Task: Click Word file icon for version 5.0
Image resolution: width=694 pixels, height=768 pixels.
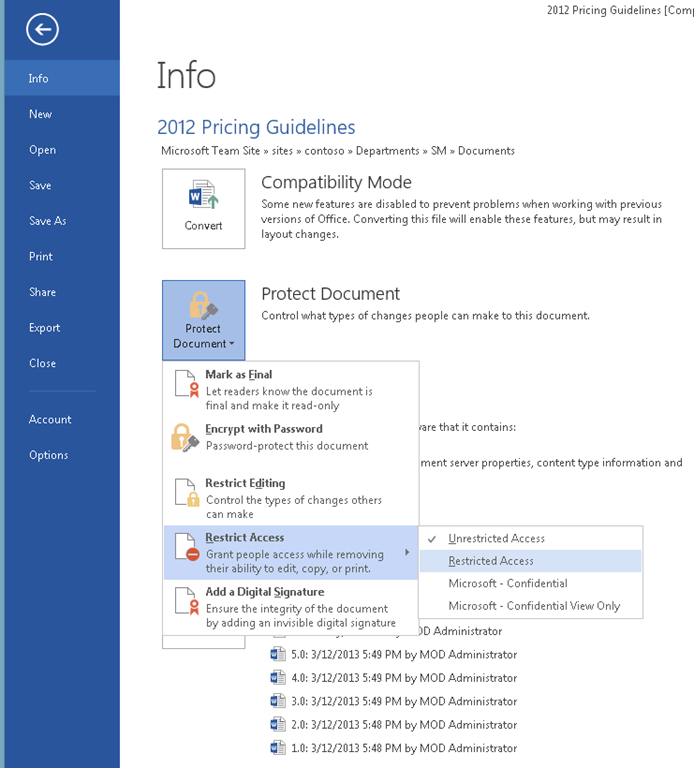Action: [278, 654]
